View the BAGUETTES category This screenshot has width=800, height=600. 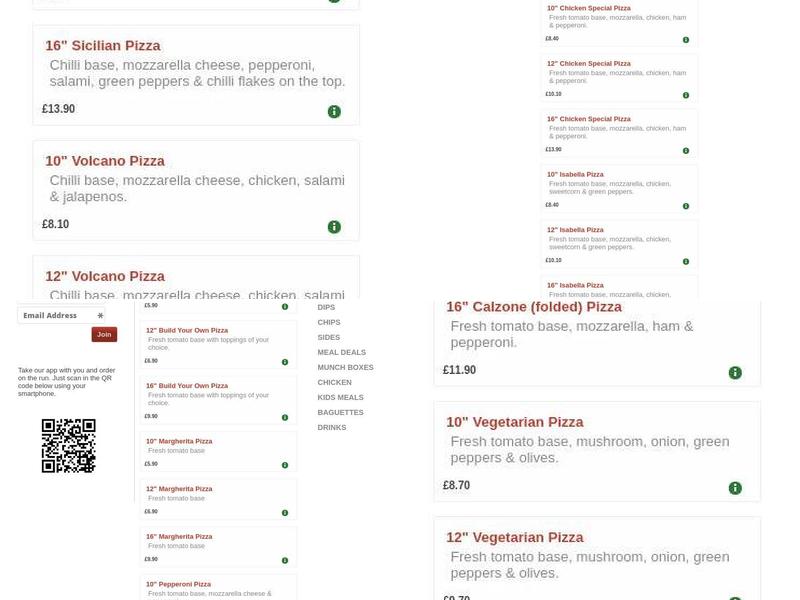[340, 412]
